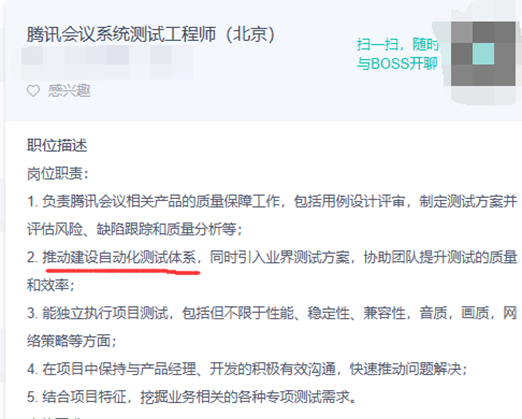Click the first duty line about 质量保障工作
Viewport: 522px width, 419px height.
click(272, 201)
